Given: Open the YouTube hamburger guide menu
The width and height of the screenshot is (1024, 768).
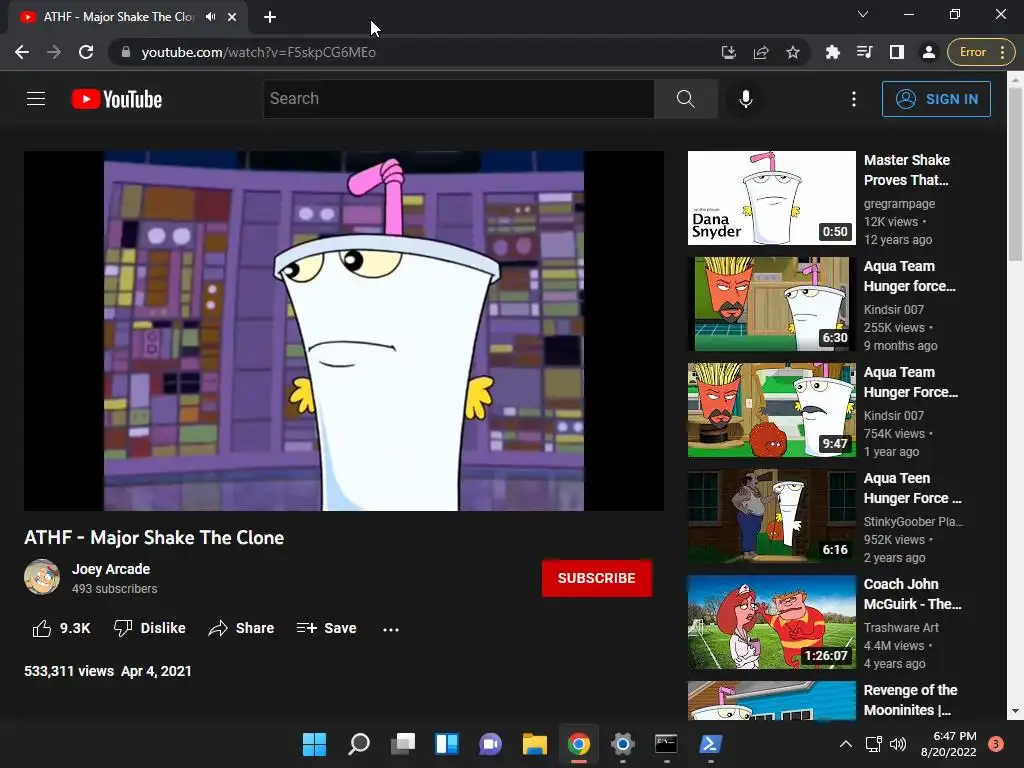Looking at the screenshot, I should point(36,99).
